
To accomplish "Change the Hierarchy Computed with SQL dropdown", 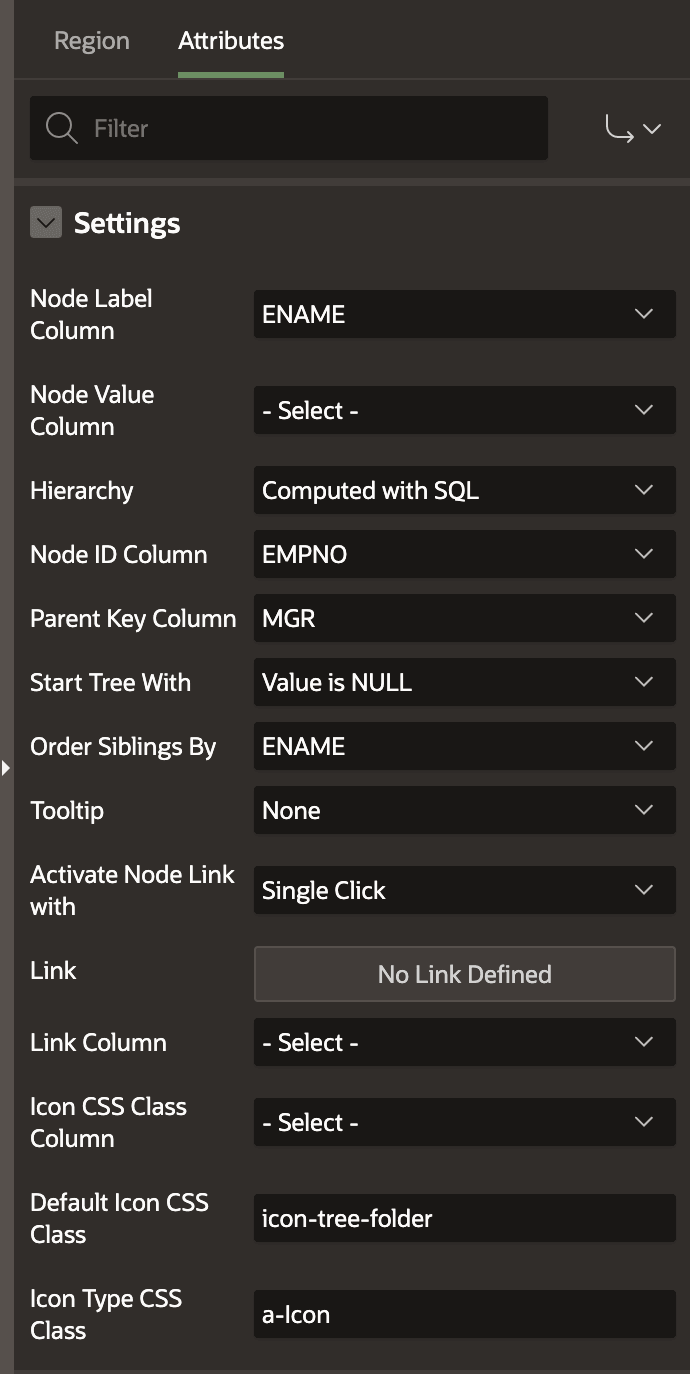I will click(x=465, y=490).
